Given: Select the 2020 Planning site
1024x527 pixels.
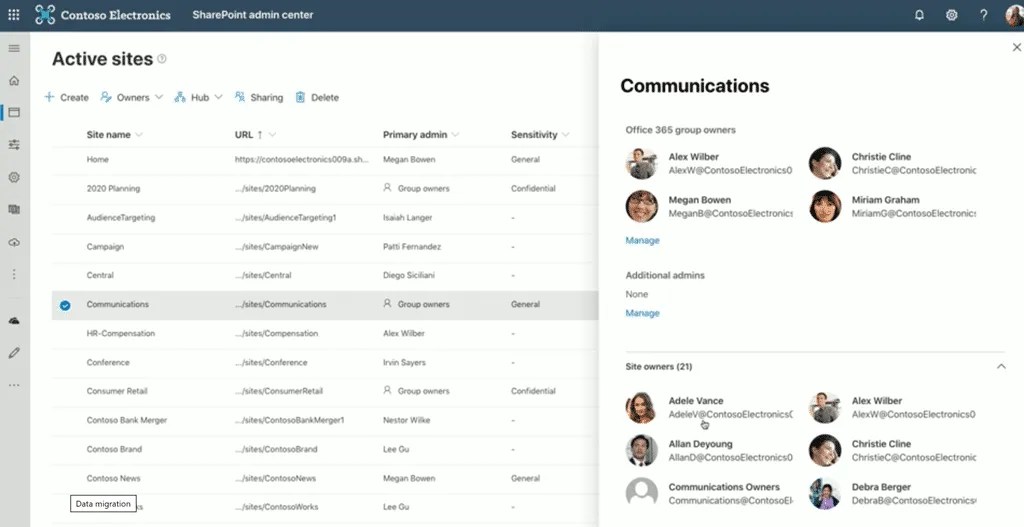Looking at the screenshot, I should coord(325,189).
